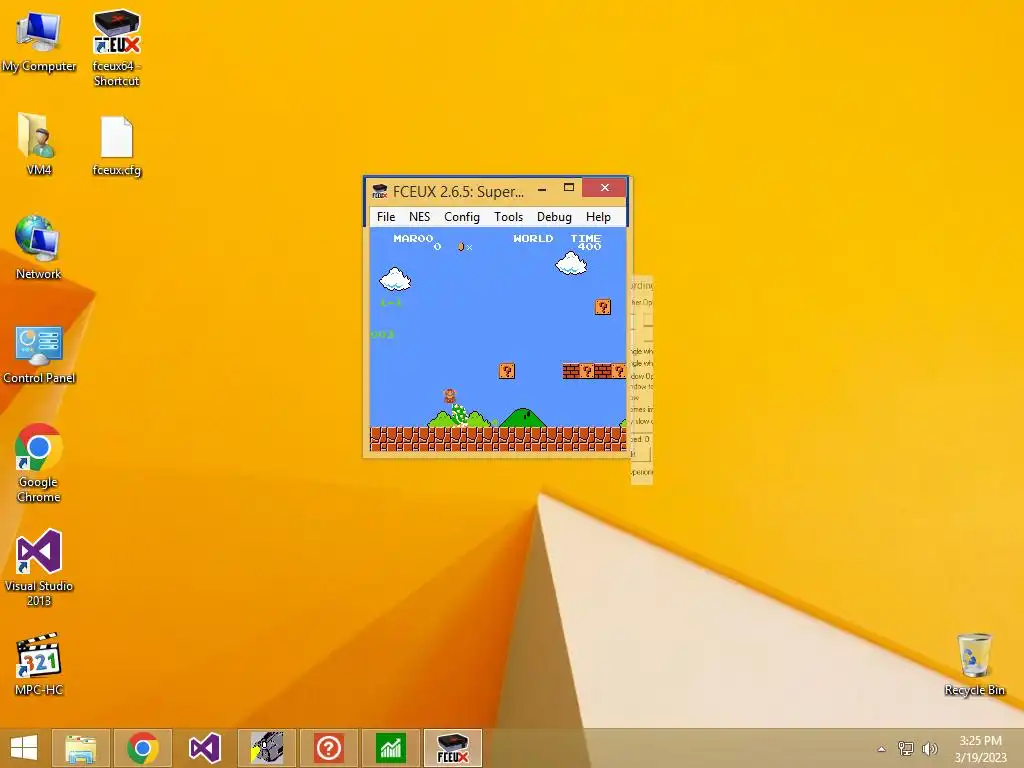Open the File menu in FCEUX
This screenshot has width=1024, height=768.
[385, 217]
